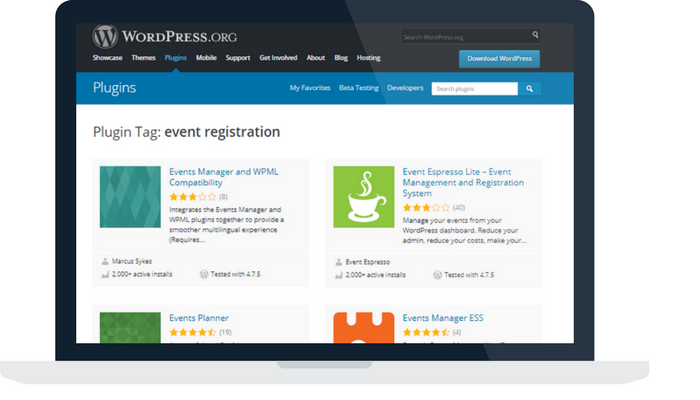Open My Favorites link
Viewport: 700px width, 400px height.
pyautogui.click(x=310, y=88)
